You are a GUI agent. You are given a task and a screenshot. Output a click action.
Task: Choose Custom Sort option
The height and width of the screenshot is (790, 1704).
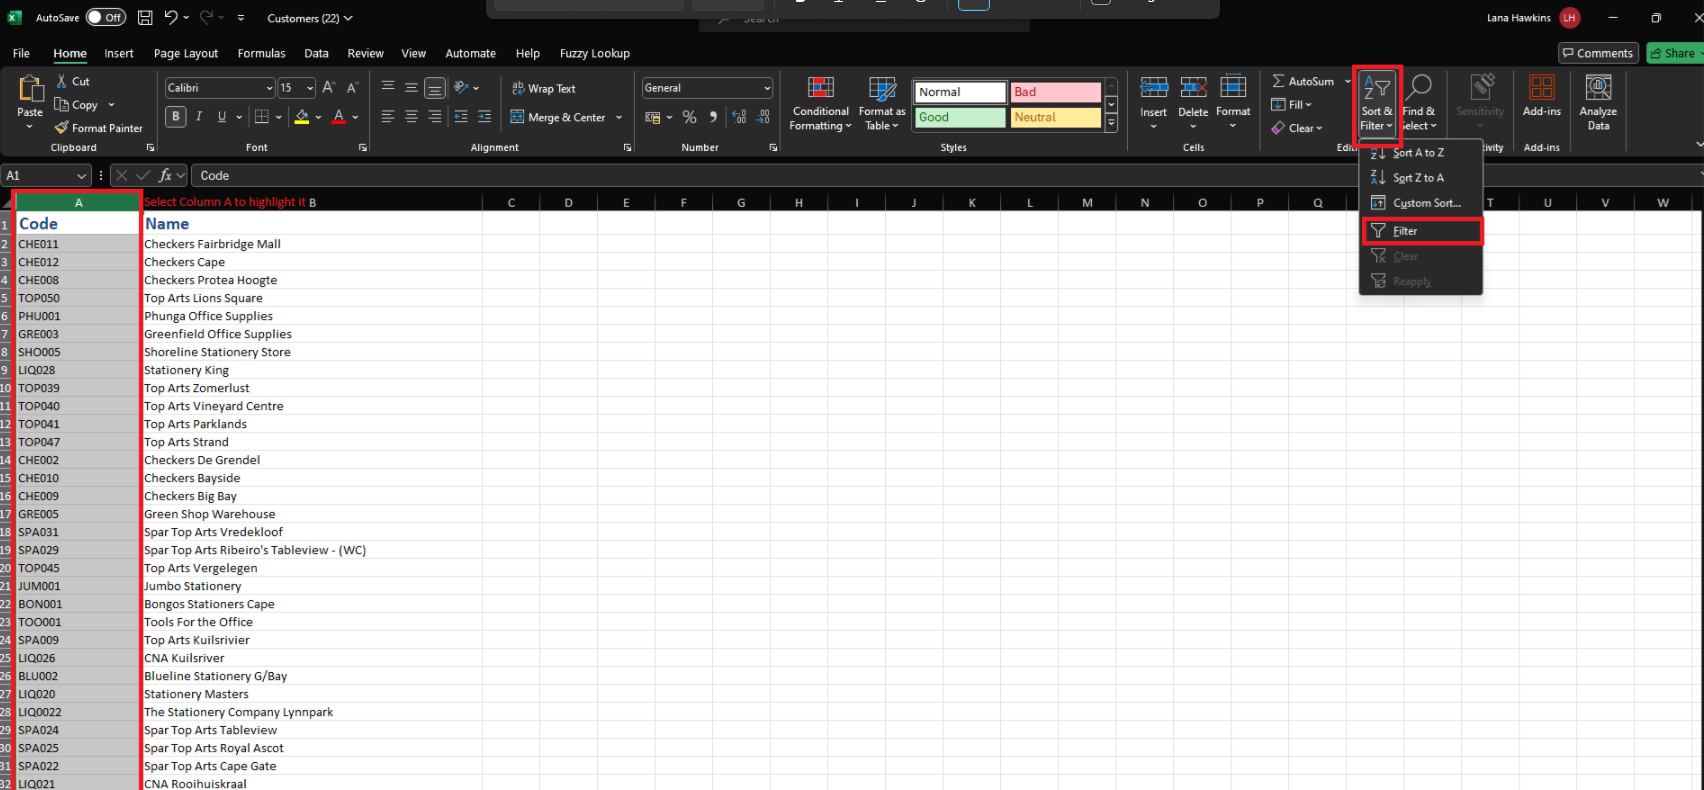click(x=1426, y=203)
